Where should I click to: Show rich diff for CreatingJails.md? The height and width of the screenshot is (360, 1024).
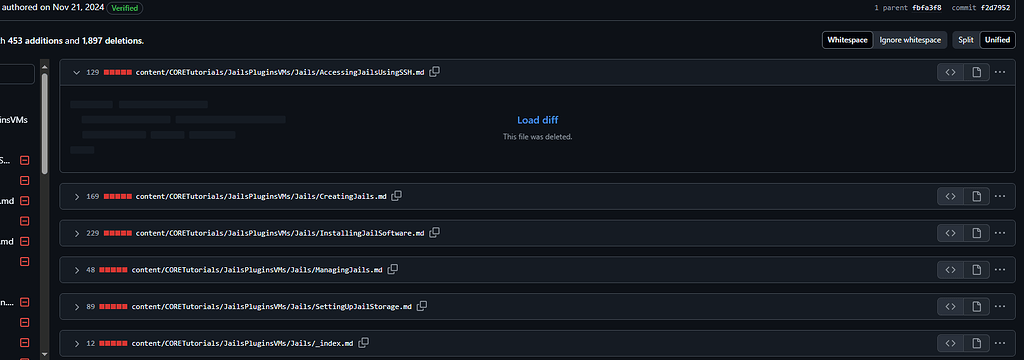pos(976,196)
